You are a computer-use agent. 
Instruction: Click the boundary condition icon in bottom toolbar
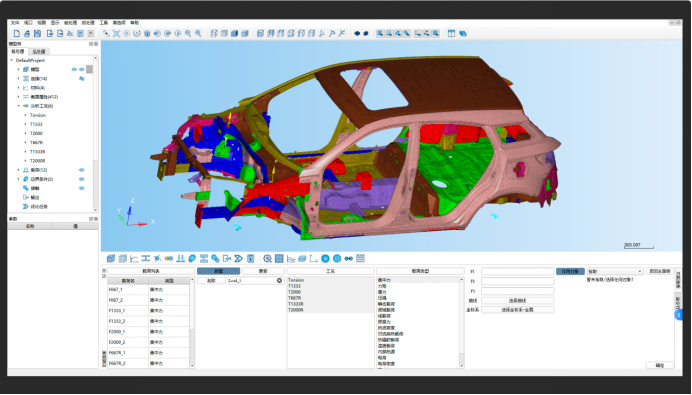click(x=192, y=258)
